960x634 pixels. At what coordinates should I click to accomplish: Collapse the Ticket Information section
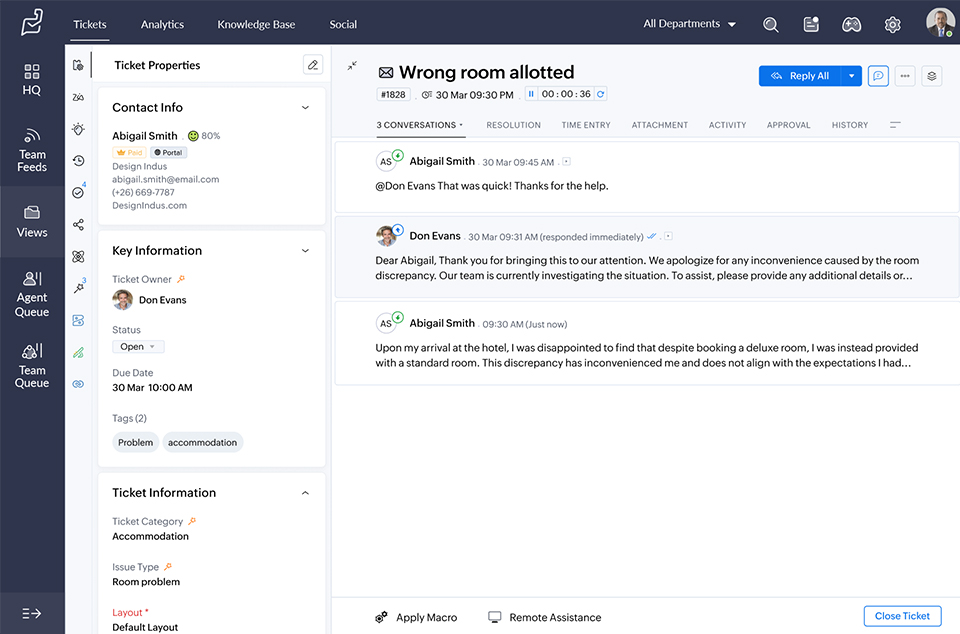point(305,493)
